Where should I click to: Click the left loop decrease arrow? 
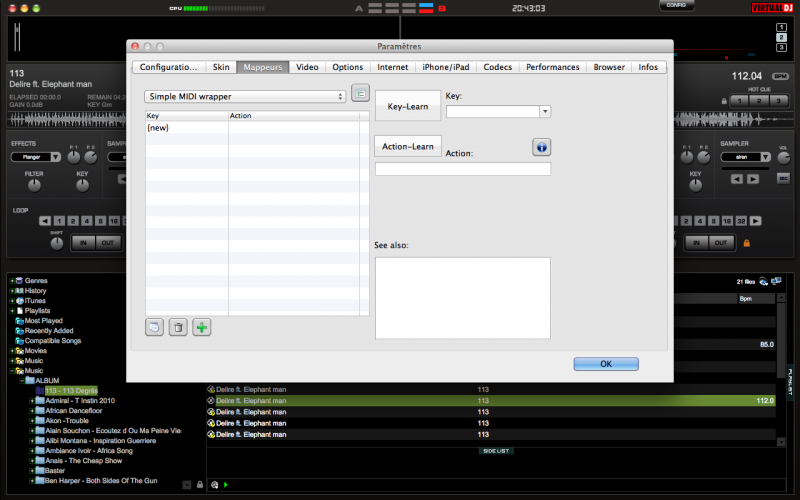(45, 221)
